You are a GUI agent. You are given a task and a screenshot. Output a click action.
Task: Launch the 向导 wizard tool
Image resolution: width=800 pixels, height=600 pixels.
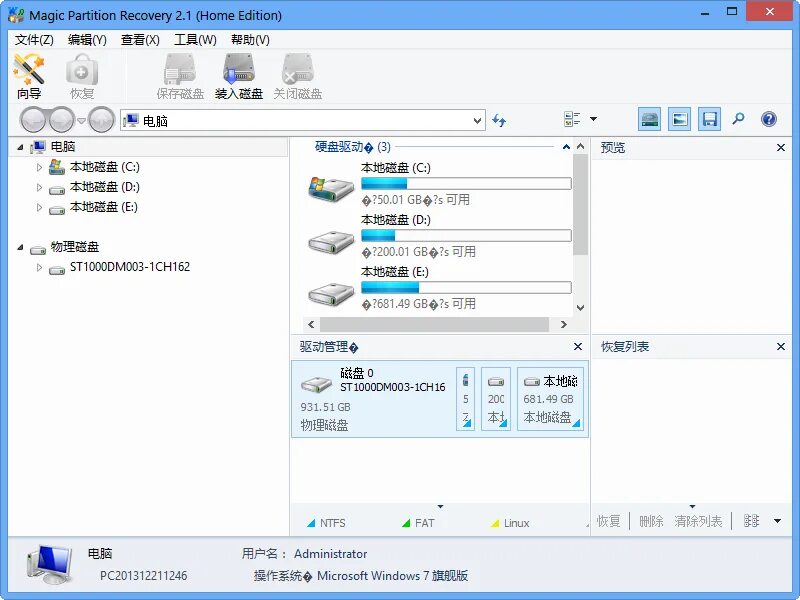pos(29,76)
